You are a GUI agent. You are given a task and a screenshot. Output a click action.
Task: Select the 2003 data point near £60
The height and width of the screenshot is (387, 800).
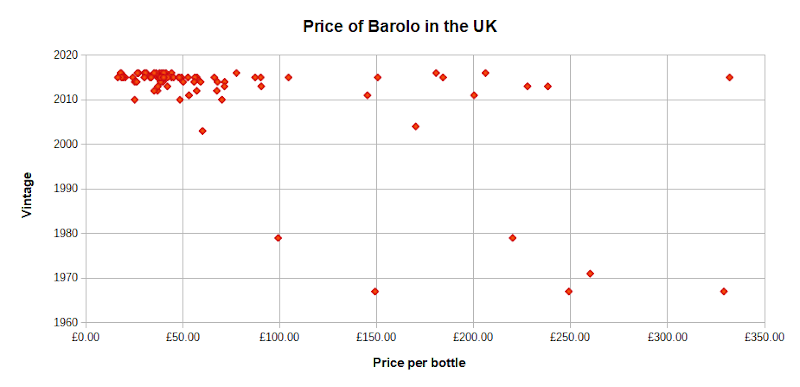point(203,131)
